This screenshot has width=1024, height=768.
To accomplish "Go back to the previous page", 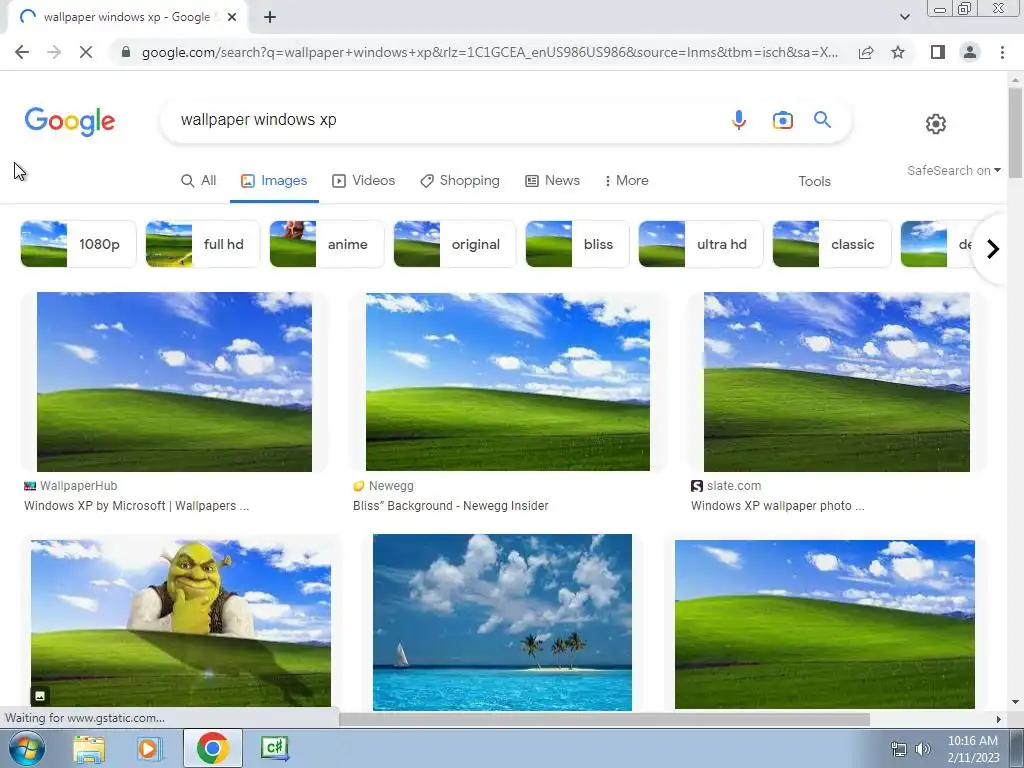I will [x=22, y=52].
